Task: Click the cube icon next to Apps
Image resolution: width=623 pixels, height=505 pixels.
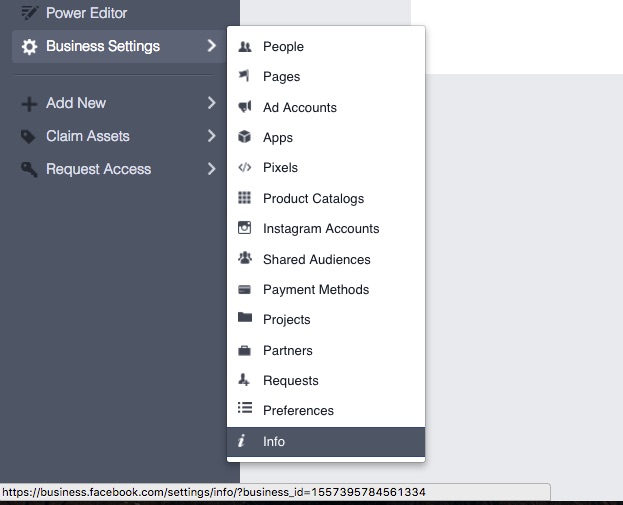Action: click(x=245, y=137)
